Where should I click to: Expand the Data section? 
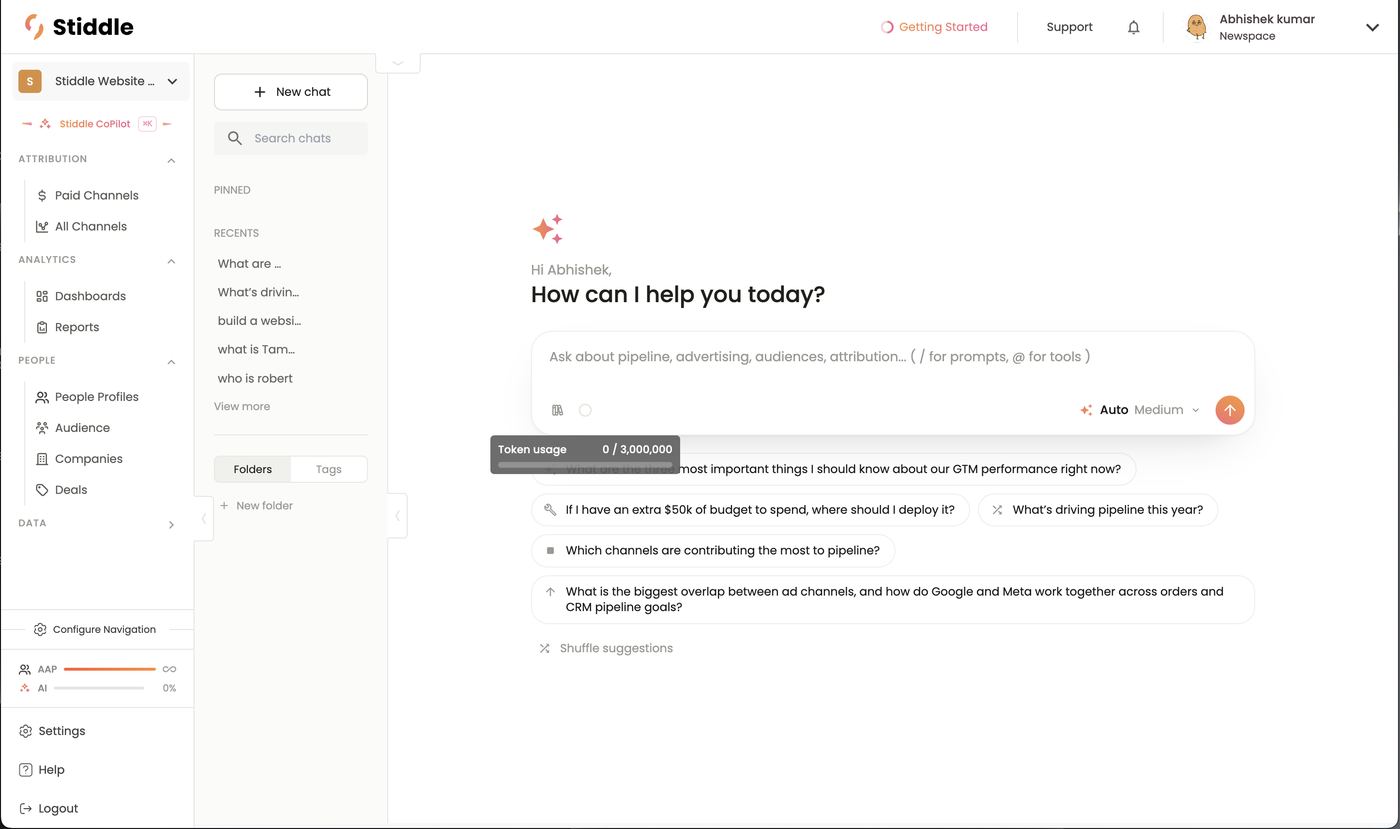click(171, 525)
